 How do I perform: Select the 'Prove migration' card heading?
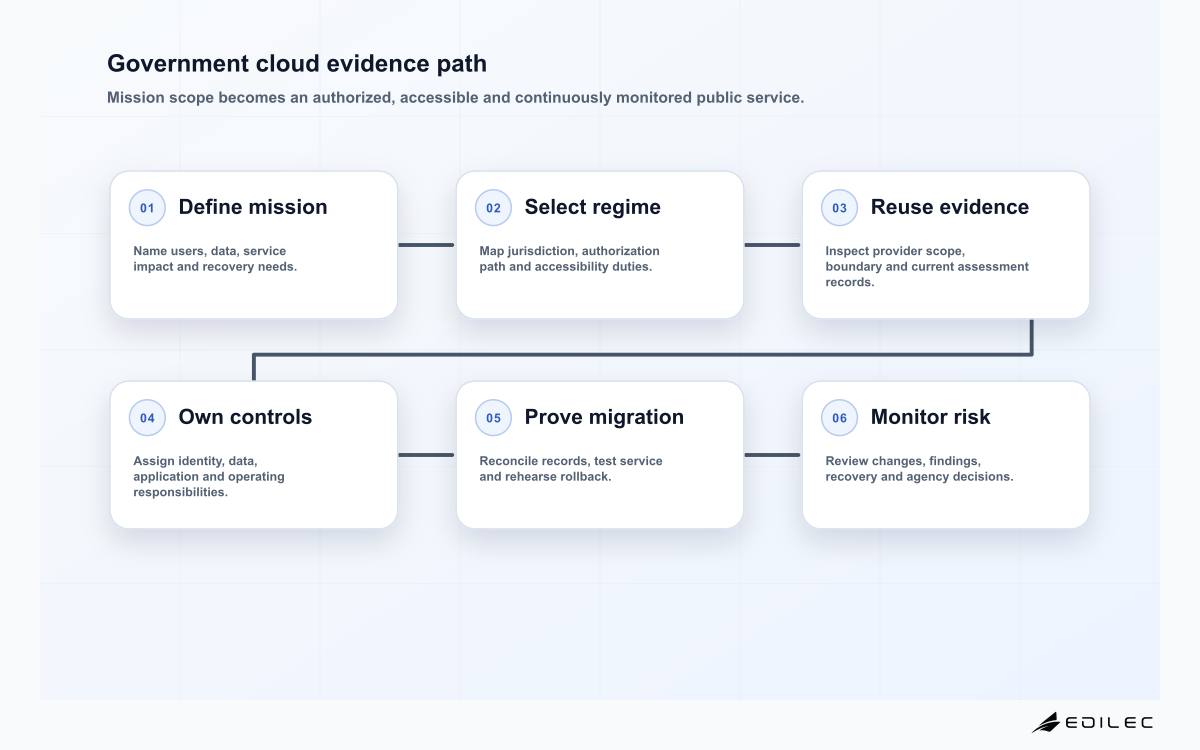[604, 417]
